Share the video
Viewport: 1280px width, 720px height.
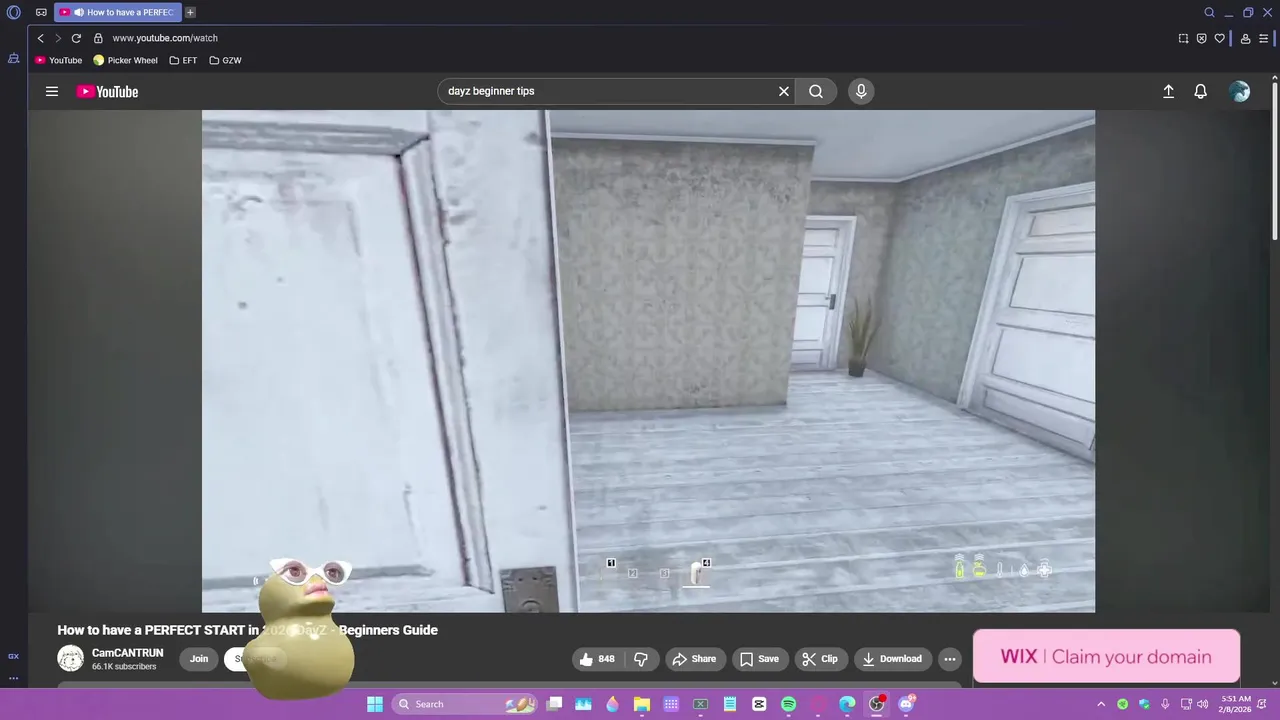coord(694,658)
